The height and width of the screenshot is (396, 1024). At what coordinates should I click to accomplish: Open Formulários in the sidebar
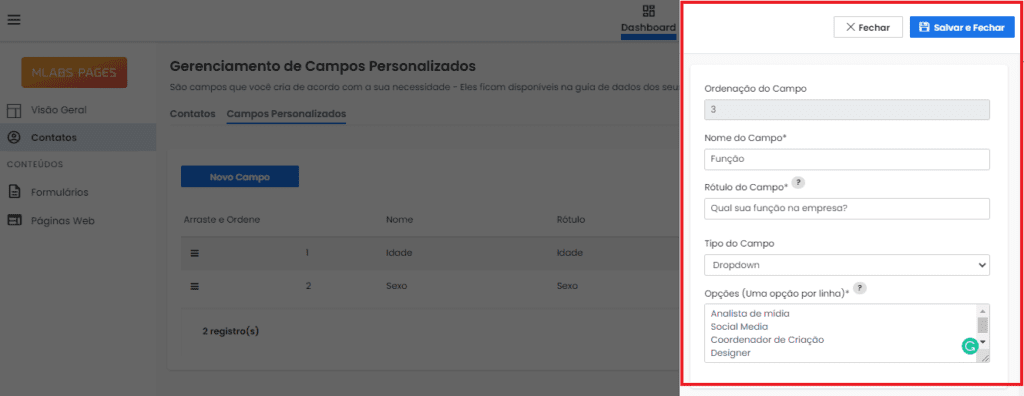pos(59,192)
